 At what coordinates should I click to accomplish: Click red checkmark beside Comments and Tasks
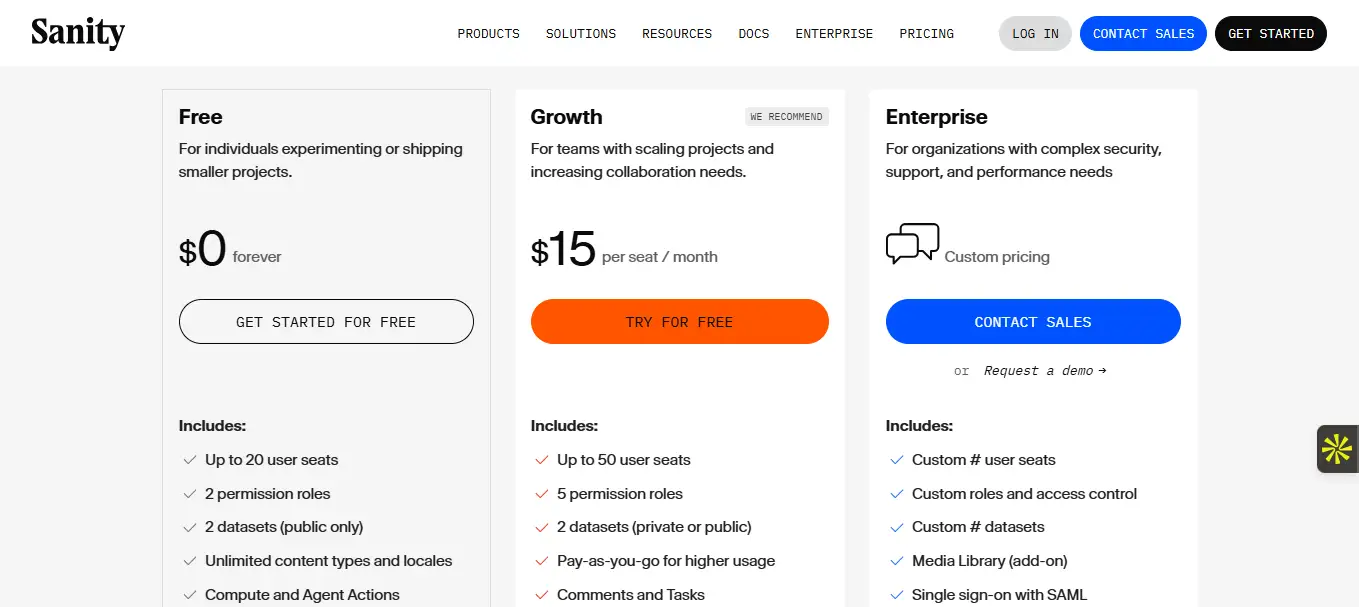click(541, 595)
